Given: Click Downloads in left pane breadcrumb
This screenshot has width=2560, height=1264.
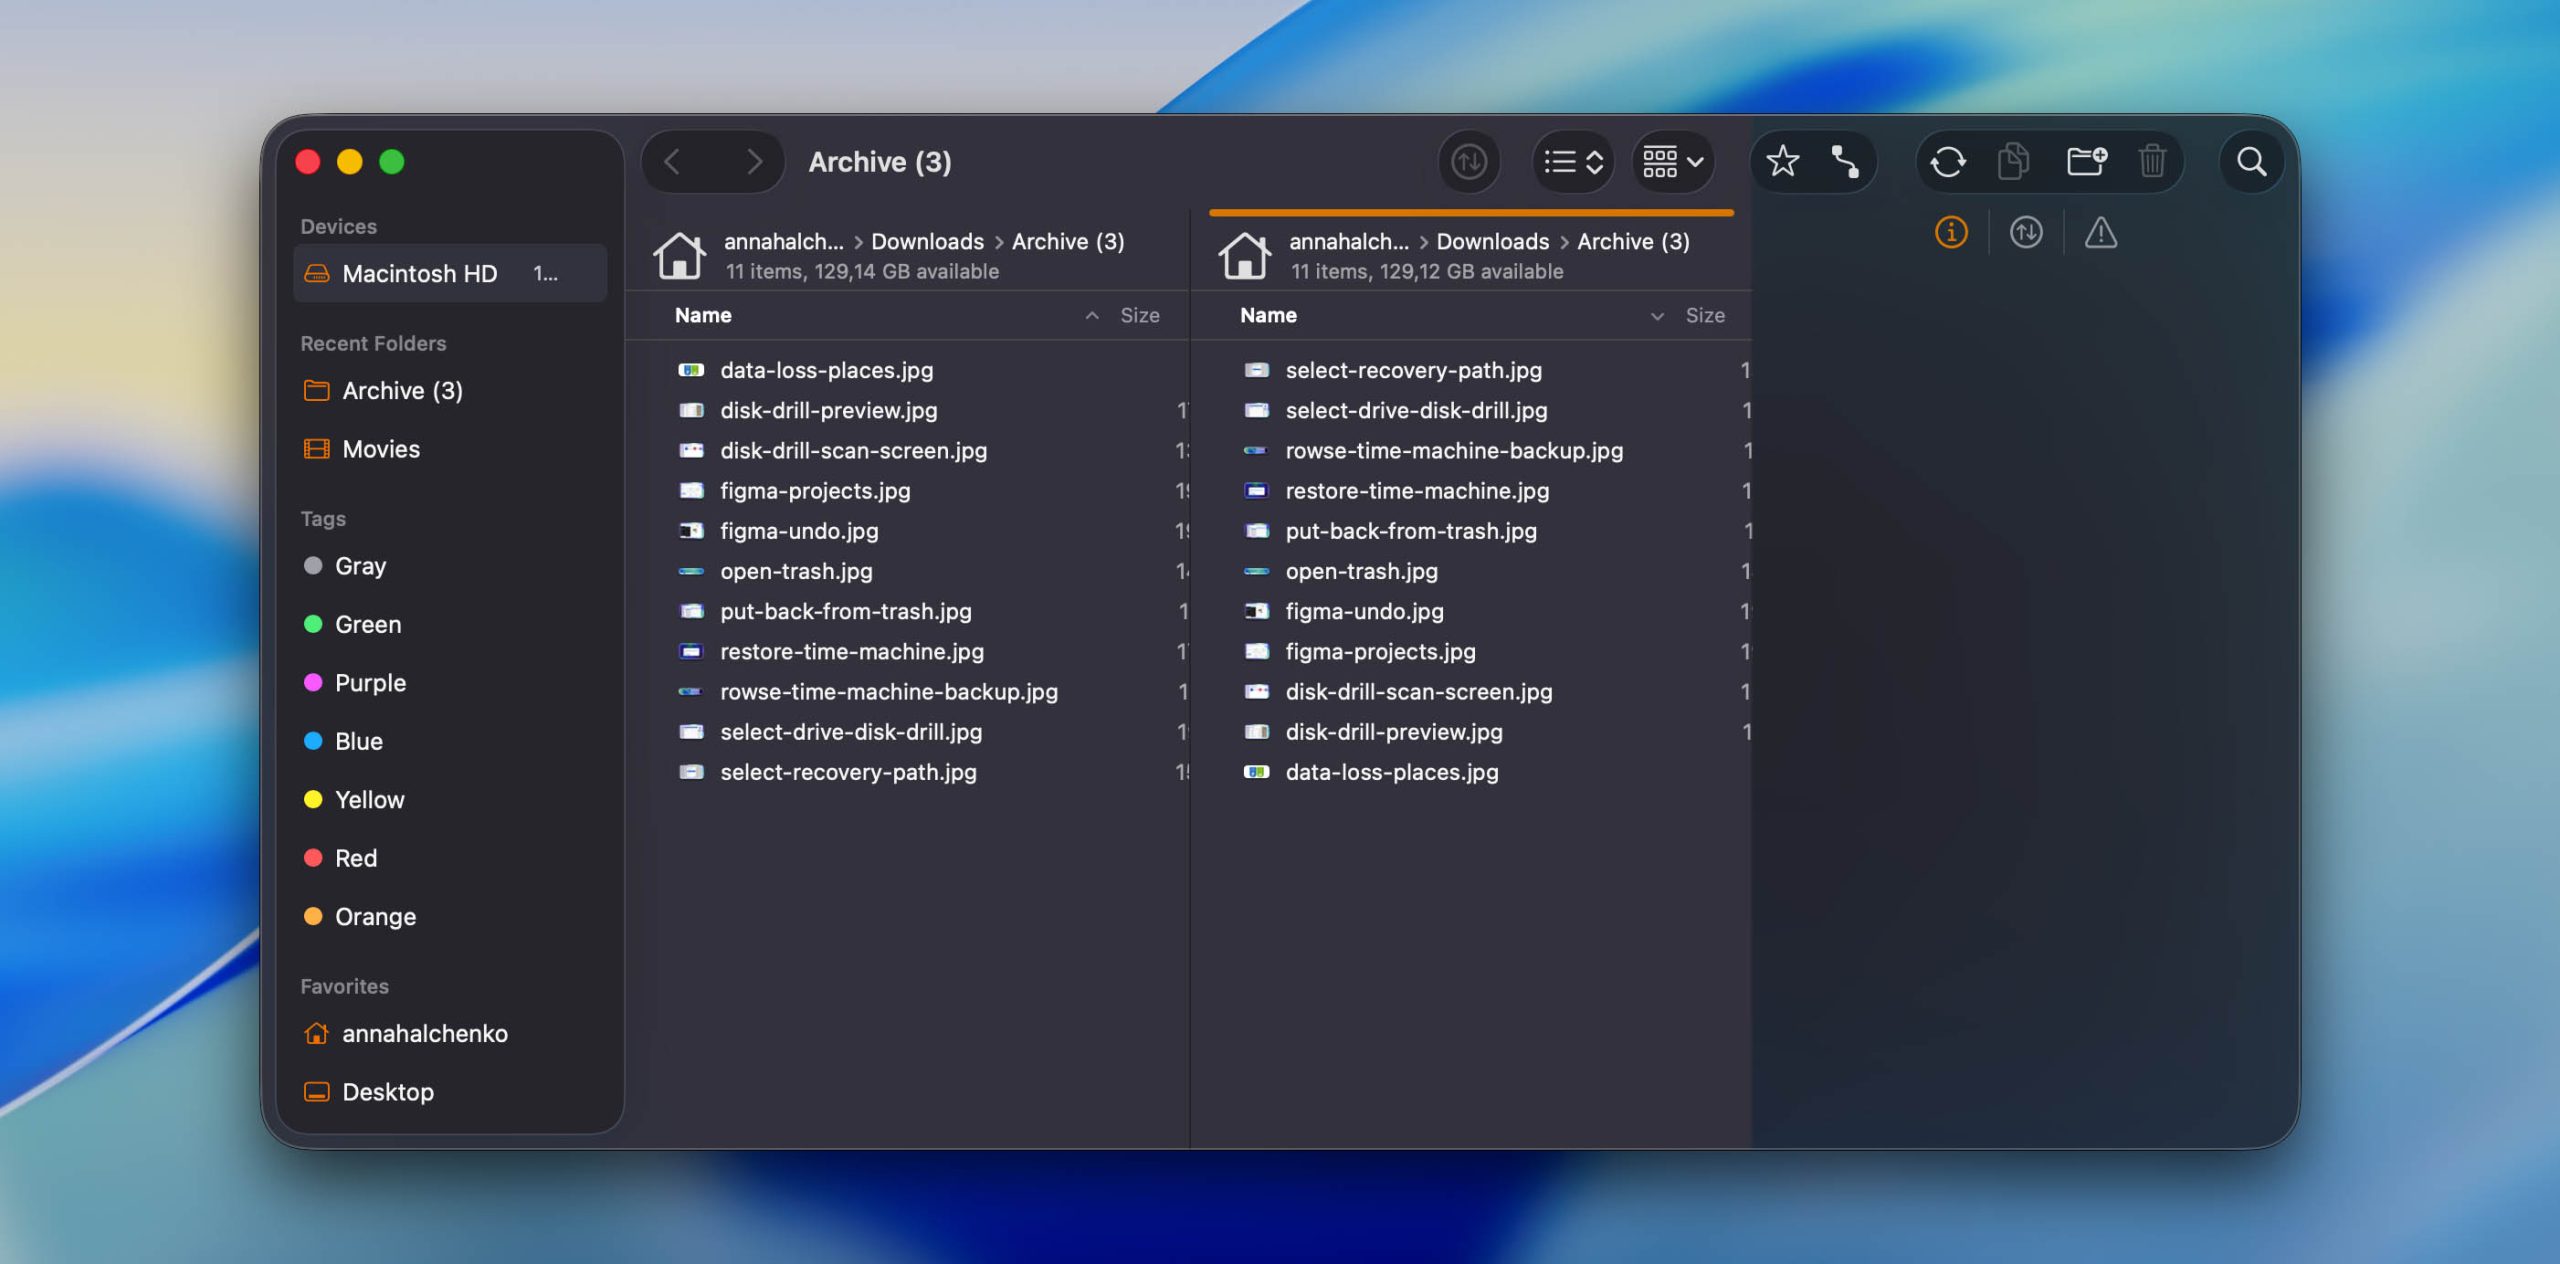Looking at the screenshot, I should click(927, 241).
